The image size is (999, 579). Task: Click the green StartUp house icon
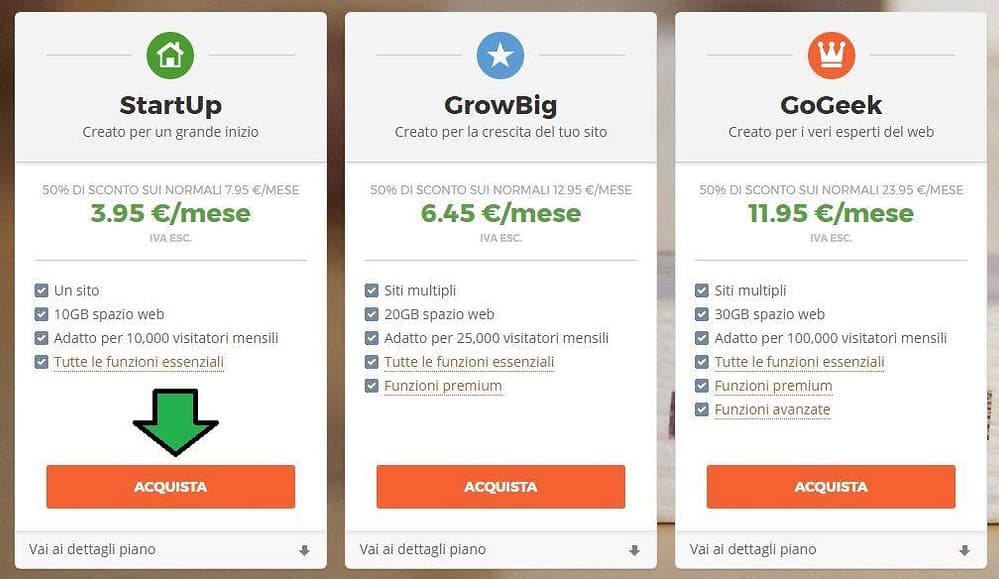point(170,55)
